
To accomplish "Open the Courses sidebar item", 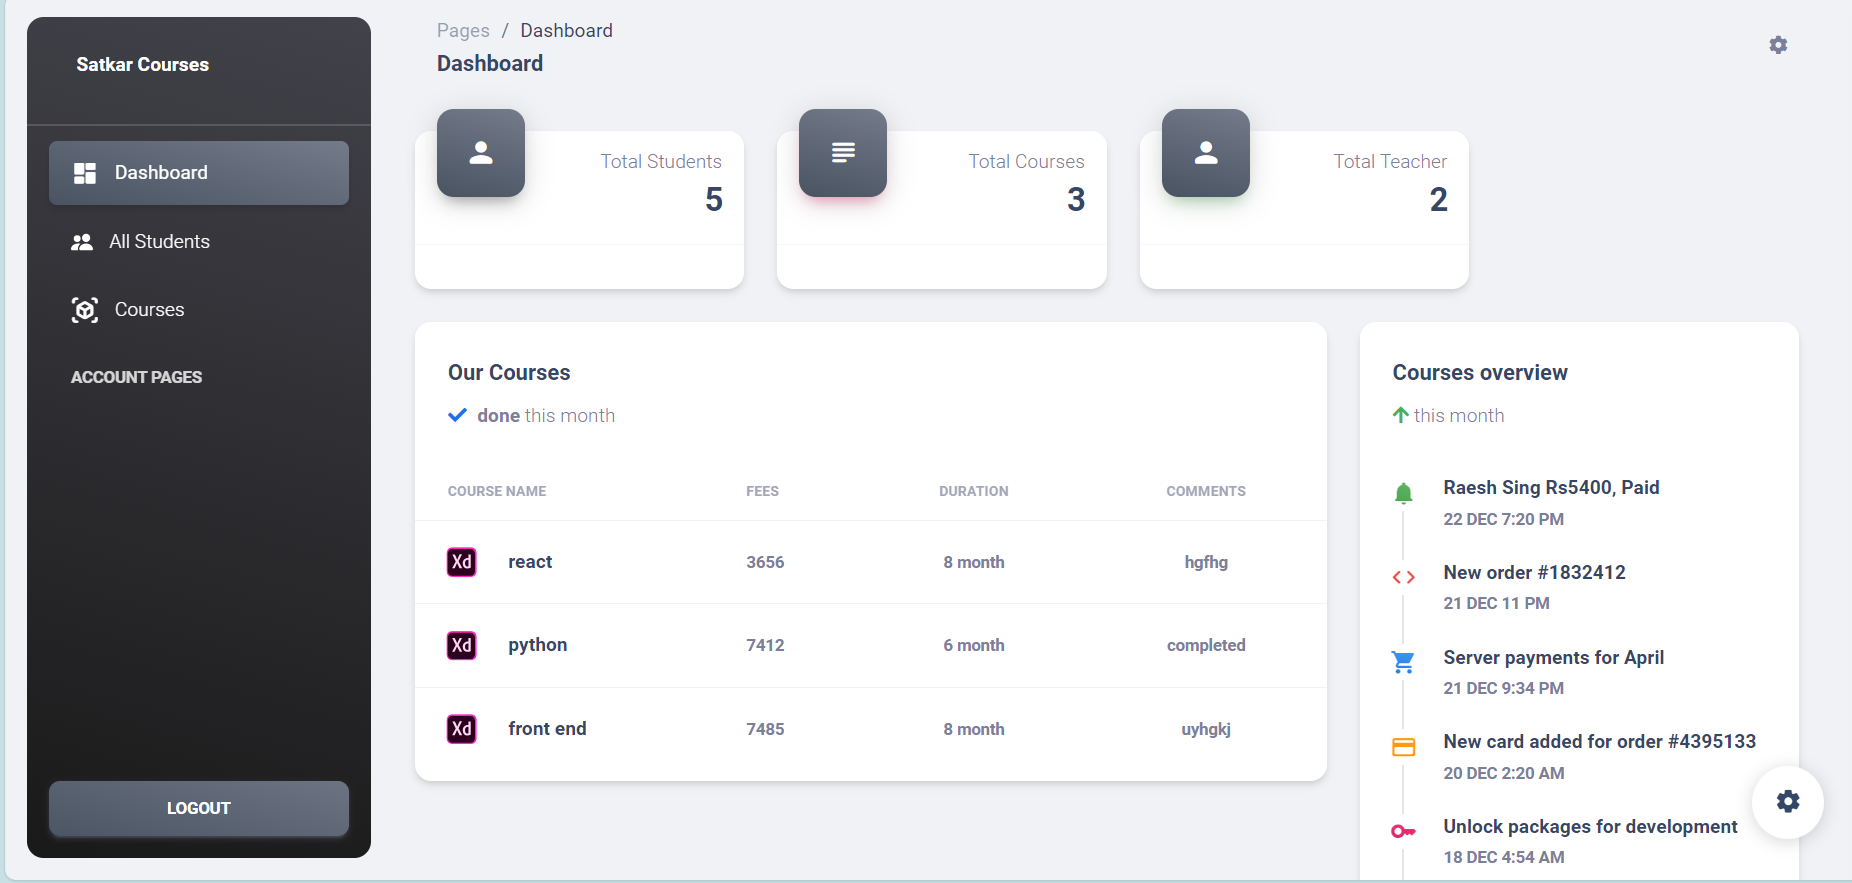I will 199,310.
